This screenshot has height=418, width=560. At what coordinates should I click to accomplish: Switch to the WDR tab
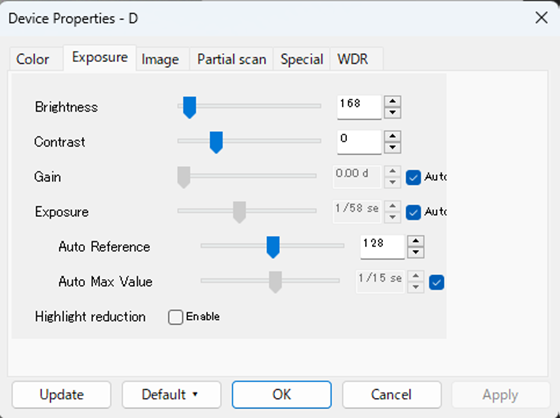tap(352, 59)
